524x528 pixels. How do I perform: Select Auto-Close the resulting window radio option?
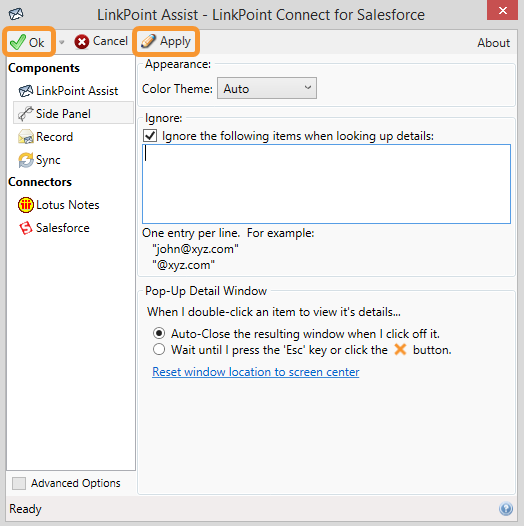coord(159,333)
